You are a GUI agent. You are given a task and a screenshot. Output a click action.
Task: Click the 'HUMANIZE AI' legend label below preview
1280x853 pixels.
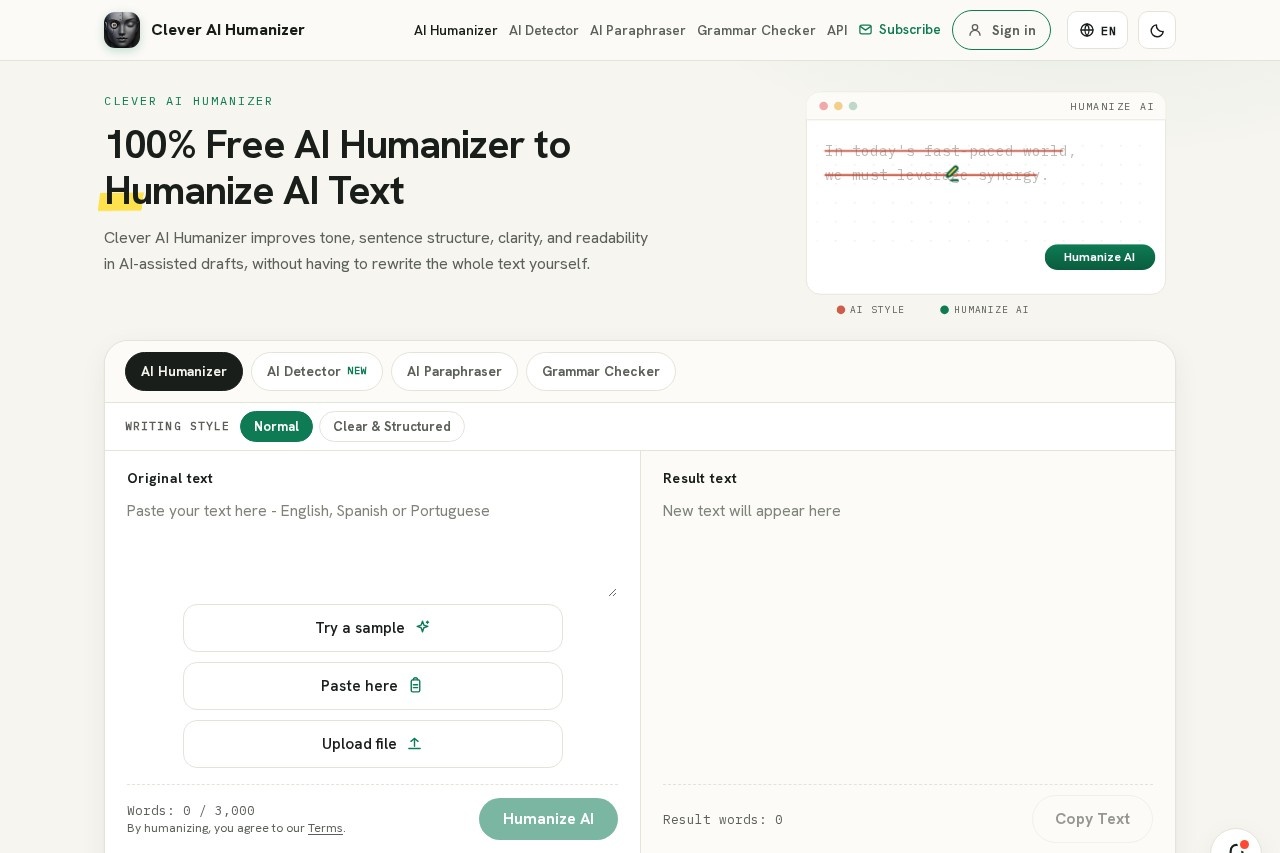click(x=991, y=310)
